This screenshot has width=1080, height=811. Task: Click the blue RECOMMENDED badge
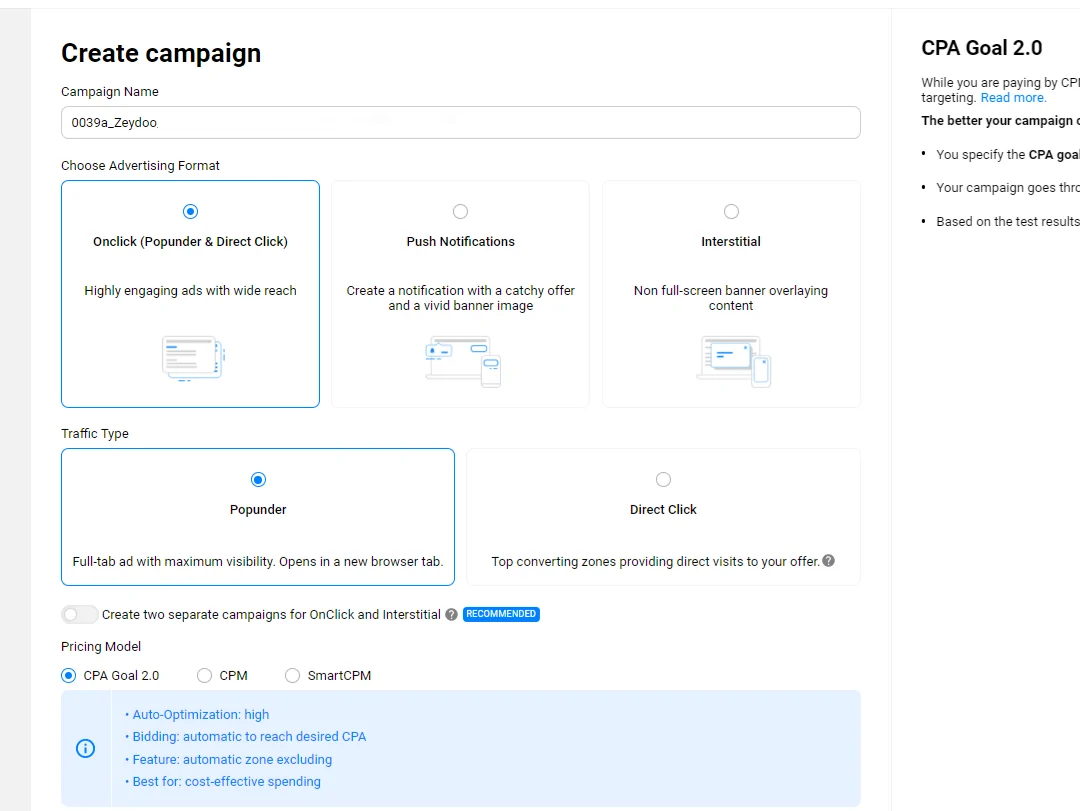pos(501,614)
